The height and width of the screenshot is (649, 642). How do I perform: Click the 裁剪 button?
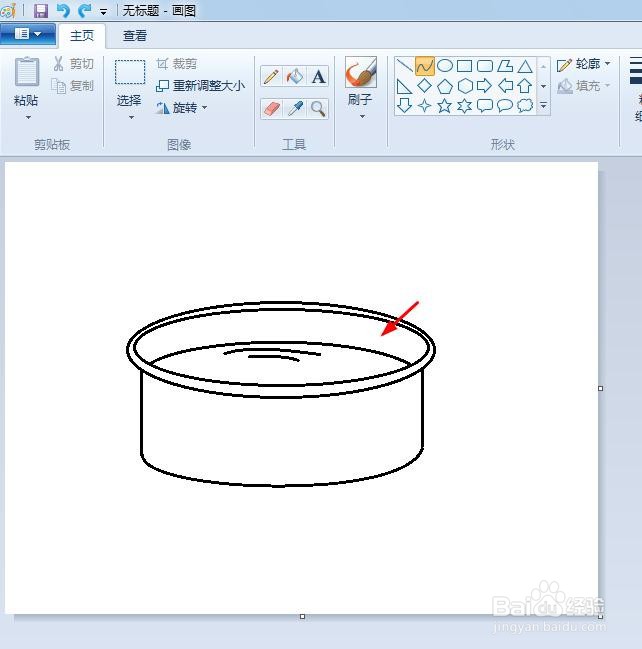[x=176, y=64]
